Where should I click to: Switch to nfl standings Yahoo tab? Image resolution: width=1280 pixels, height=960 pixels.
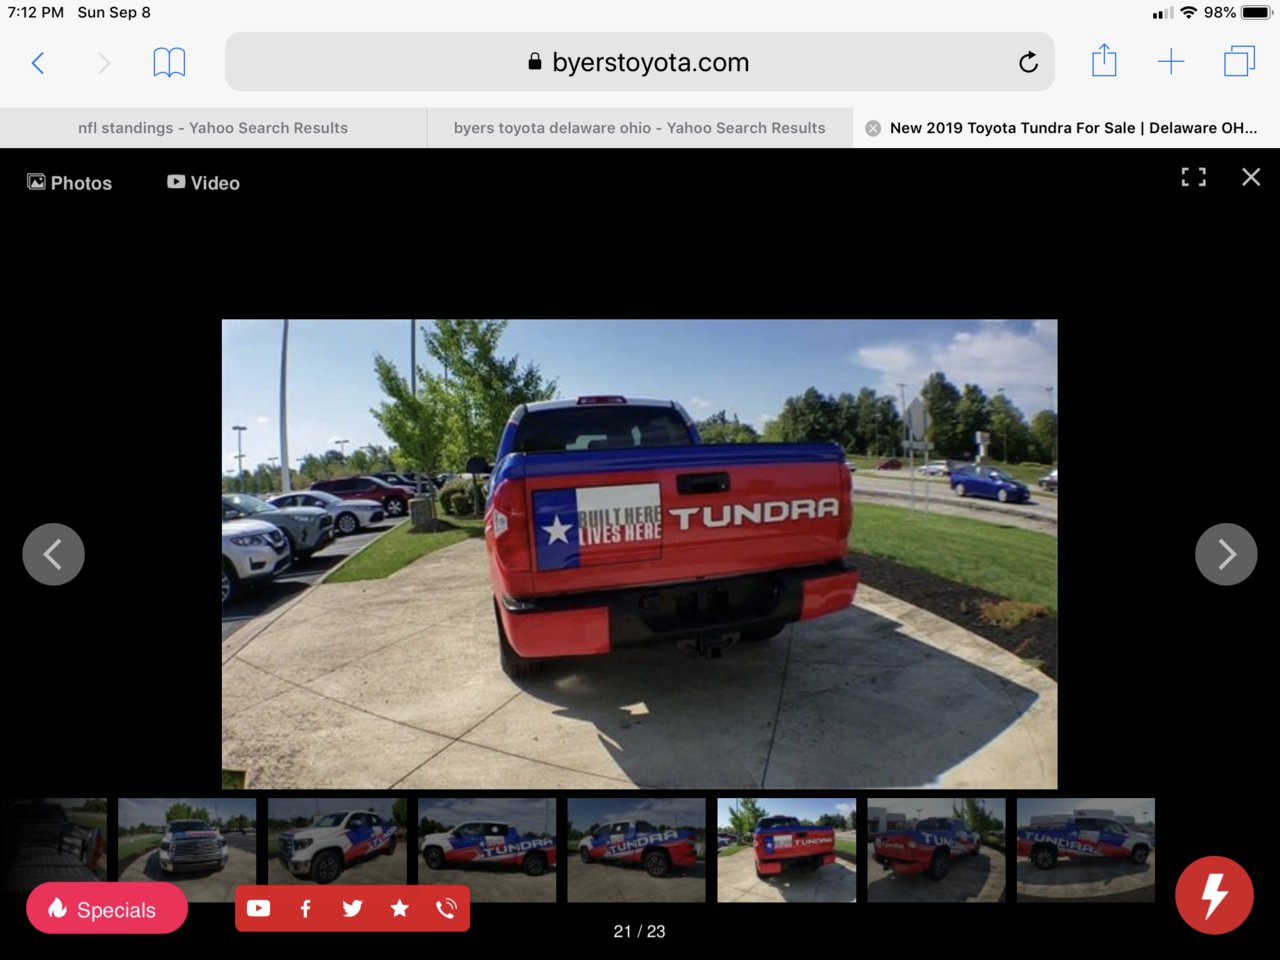213,128
